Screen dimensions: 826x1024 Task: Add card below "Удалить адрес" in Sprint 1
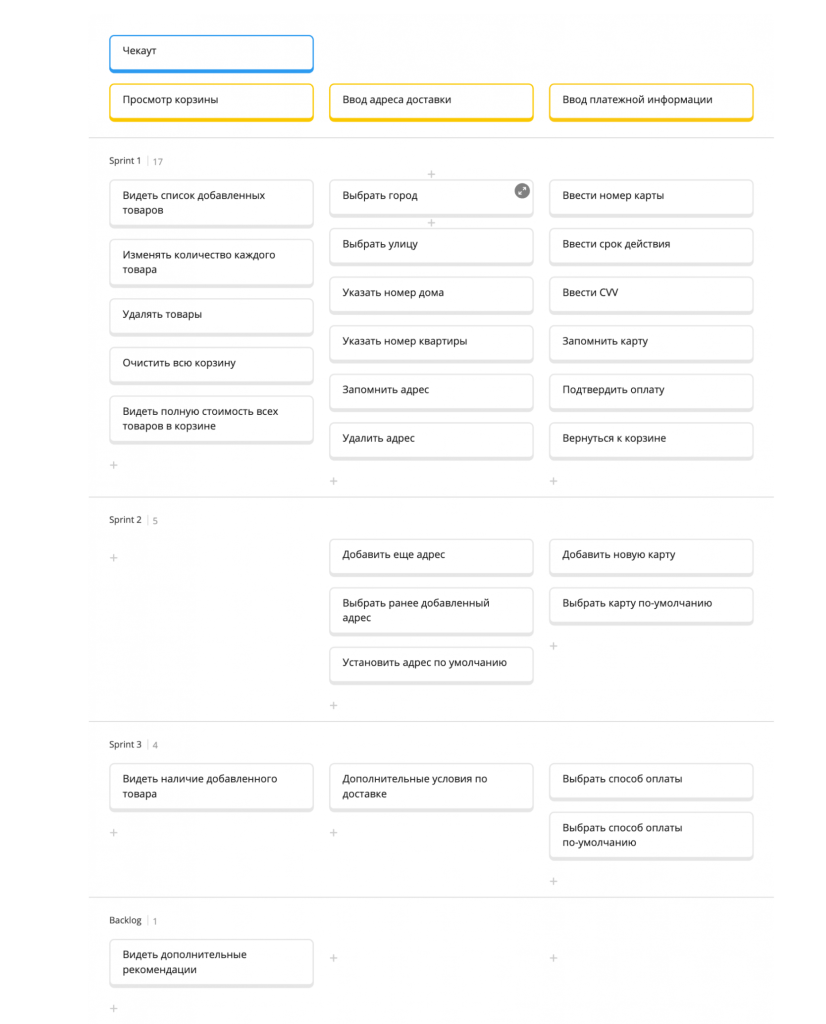[334, 481]
